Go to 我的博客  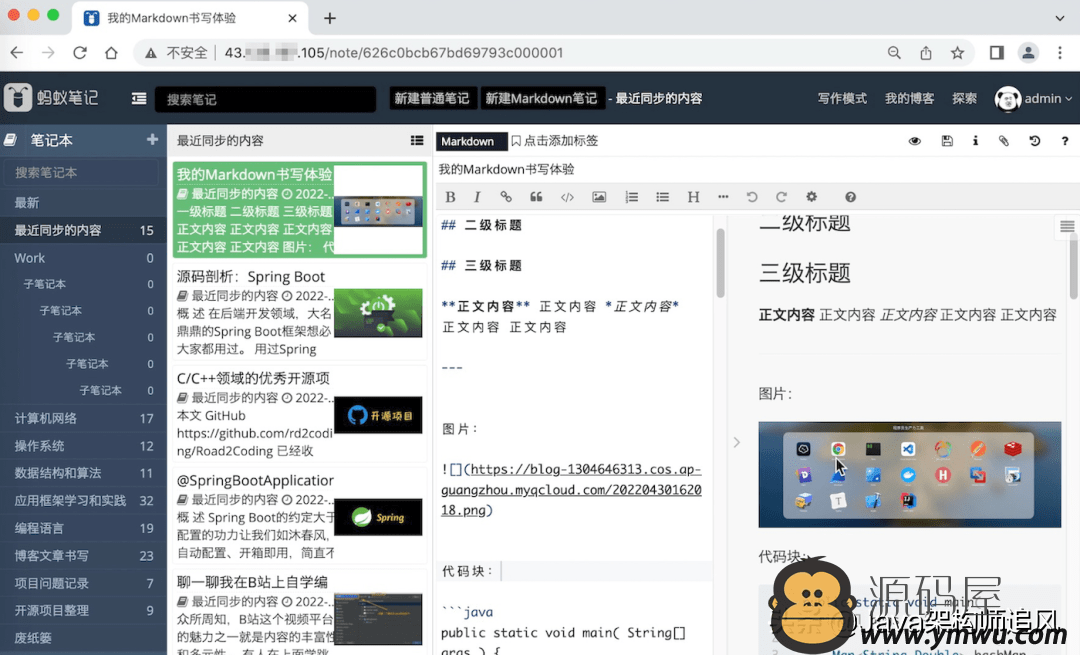click(x=909, y=98)
